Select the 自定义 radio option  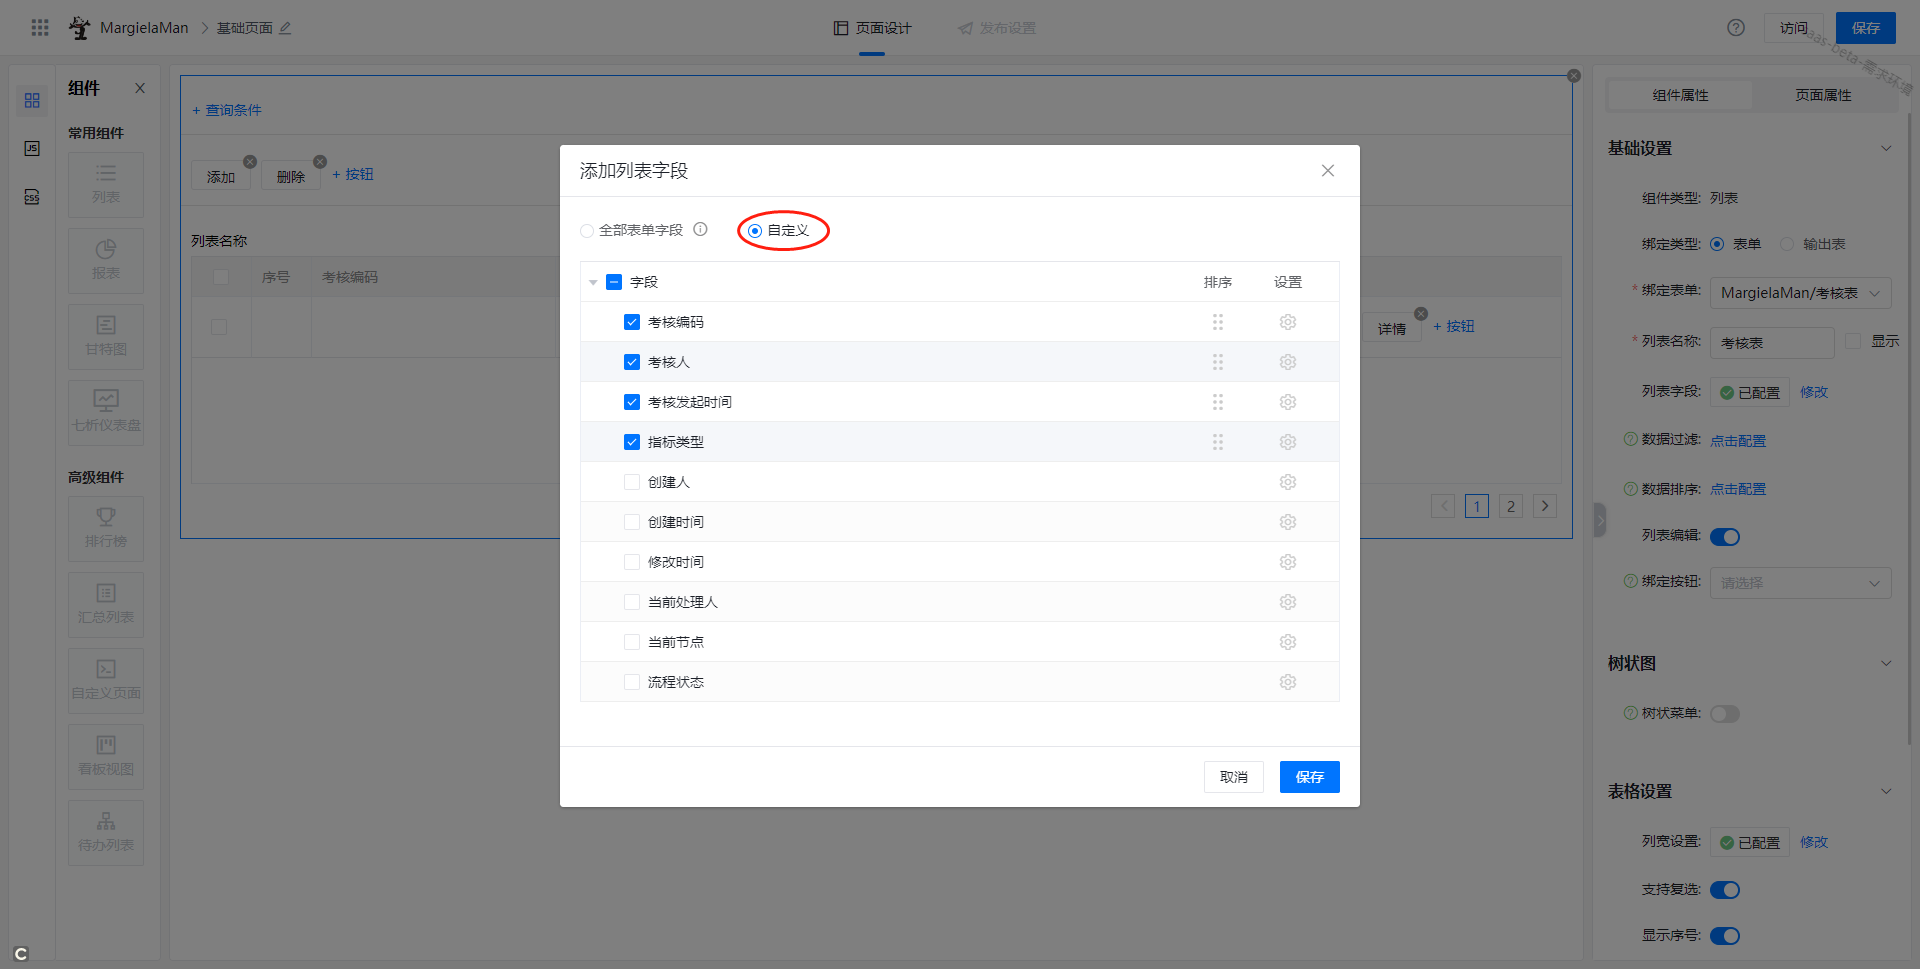[x=755, y=231]
